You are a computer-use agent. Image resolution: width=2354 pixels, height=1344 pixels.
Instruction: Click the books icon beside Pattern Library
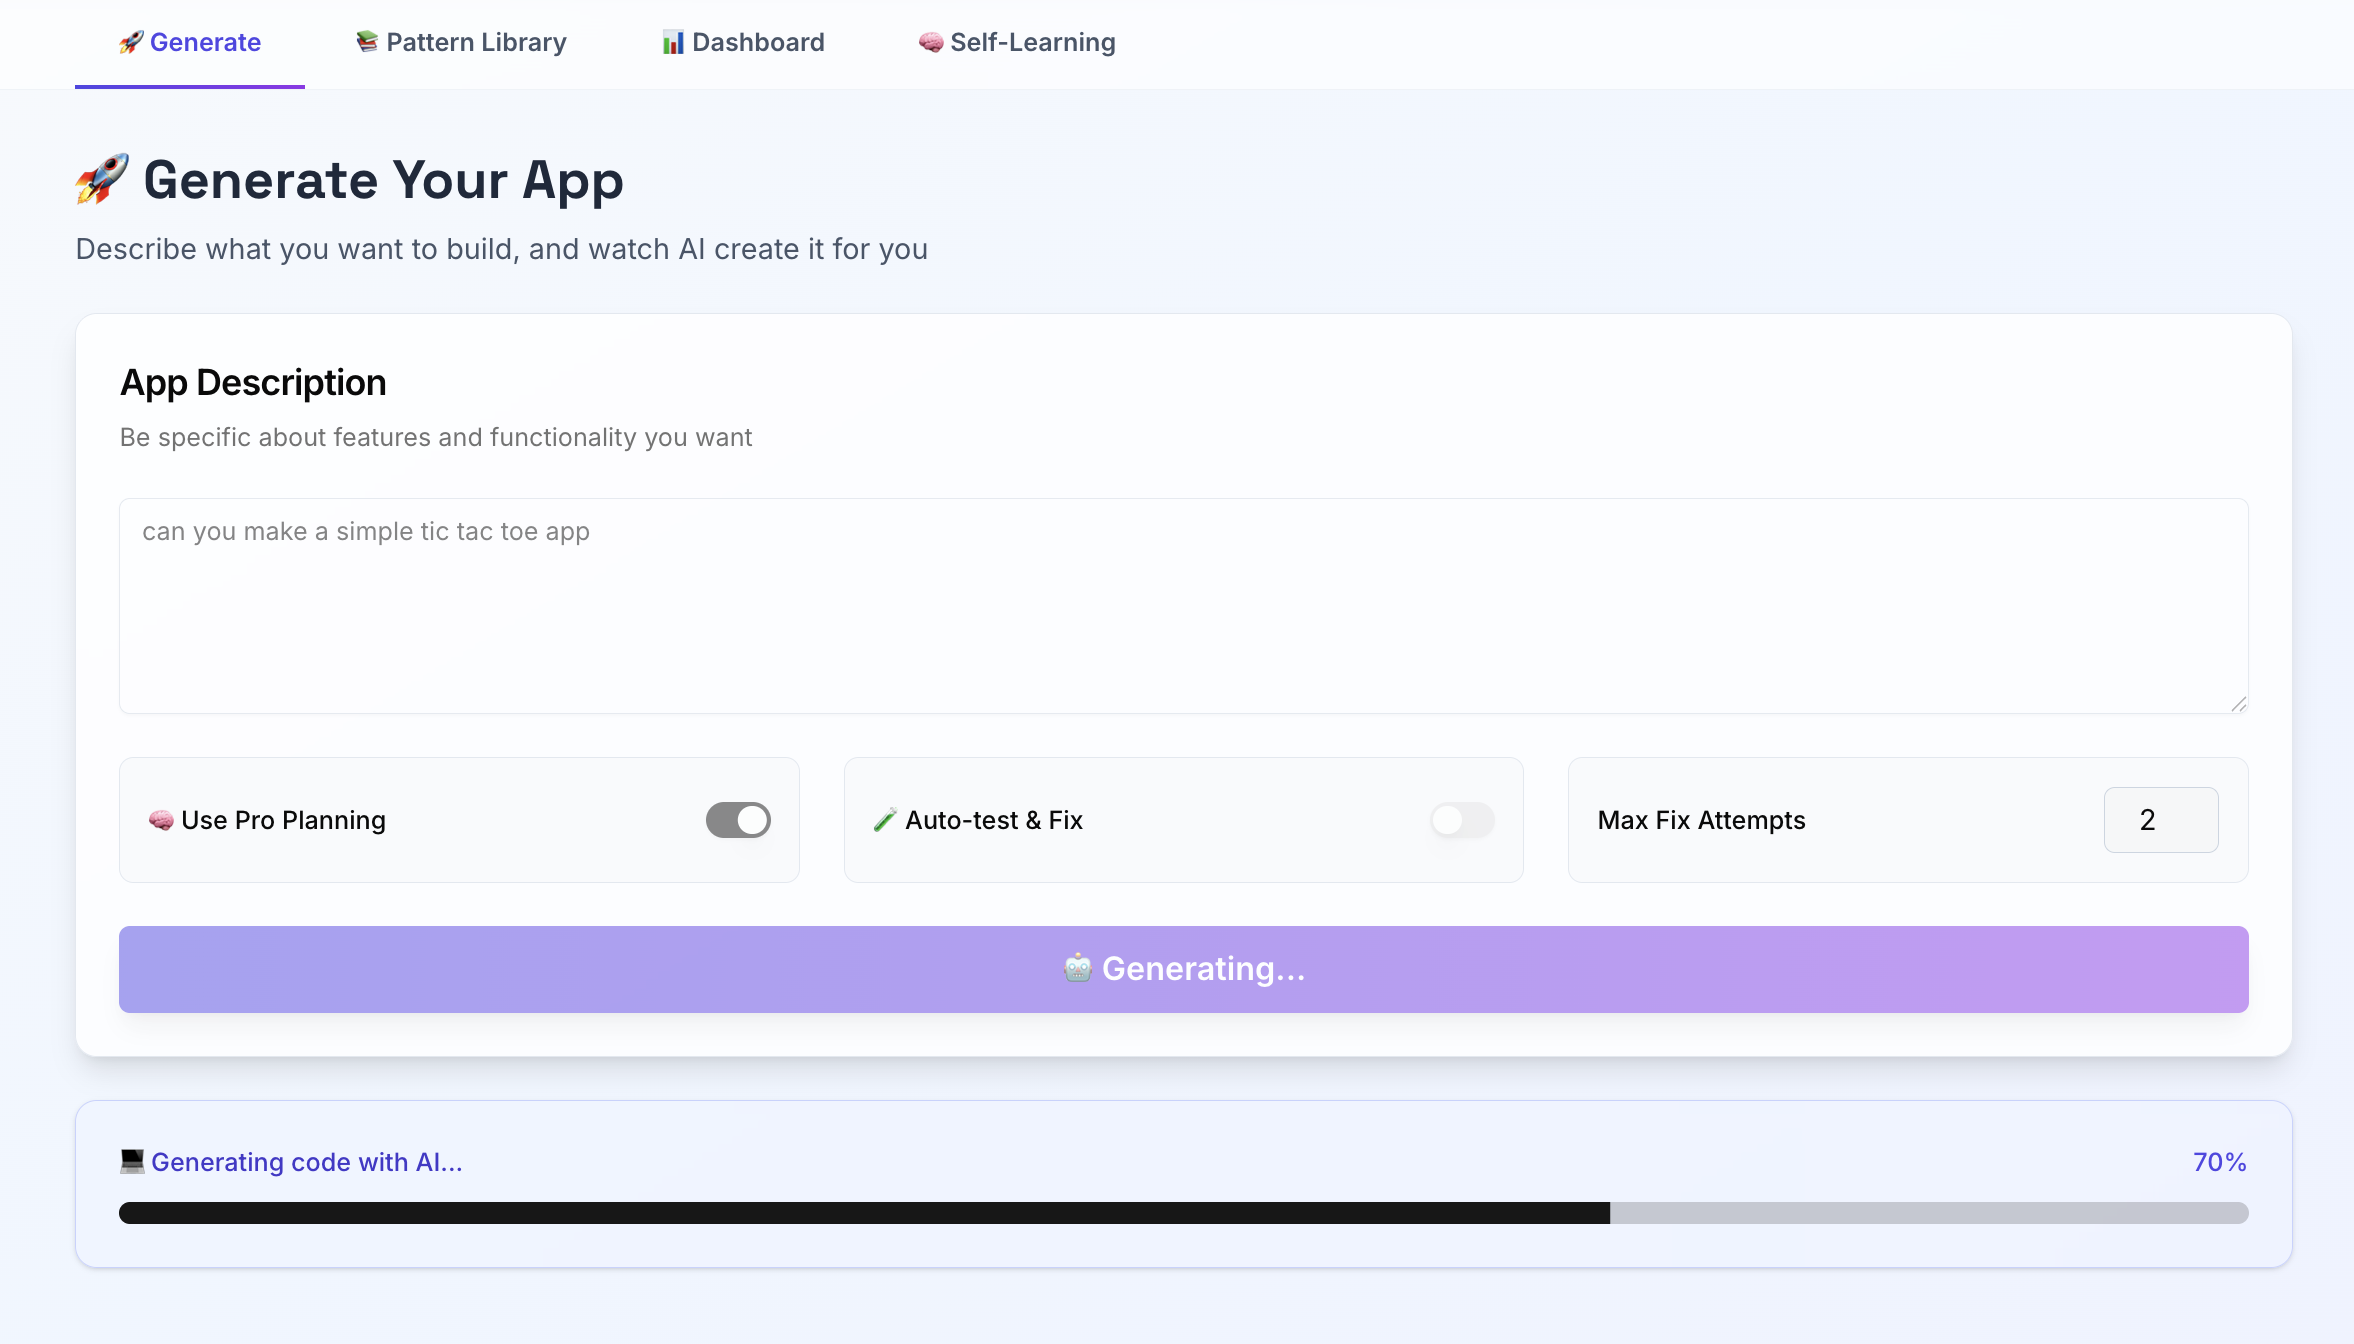[367, 42]
